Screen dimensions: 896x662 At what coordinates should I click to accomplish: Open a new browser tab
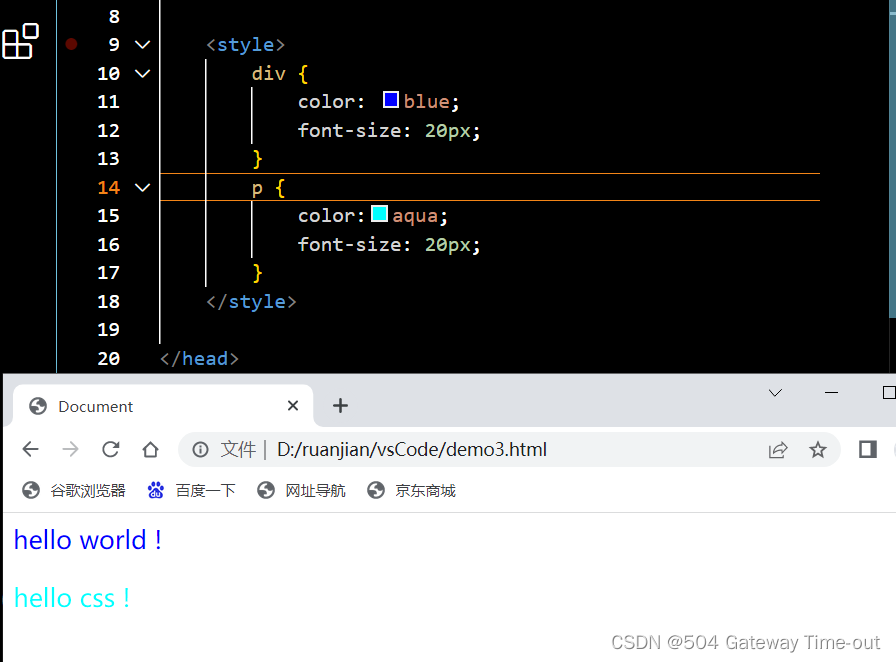click(340, 406)
